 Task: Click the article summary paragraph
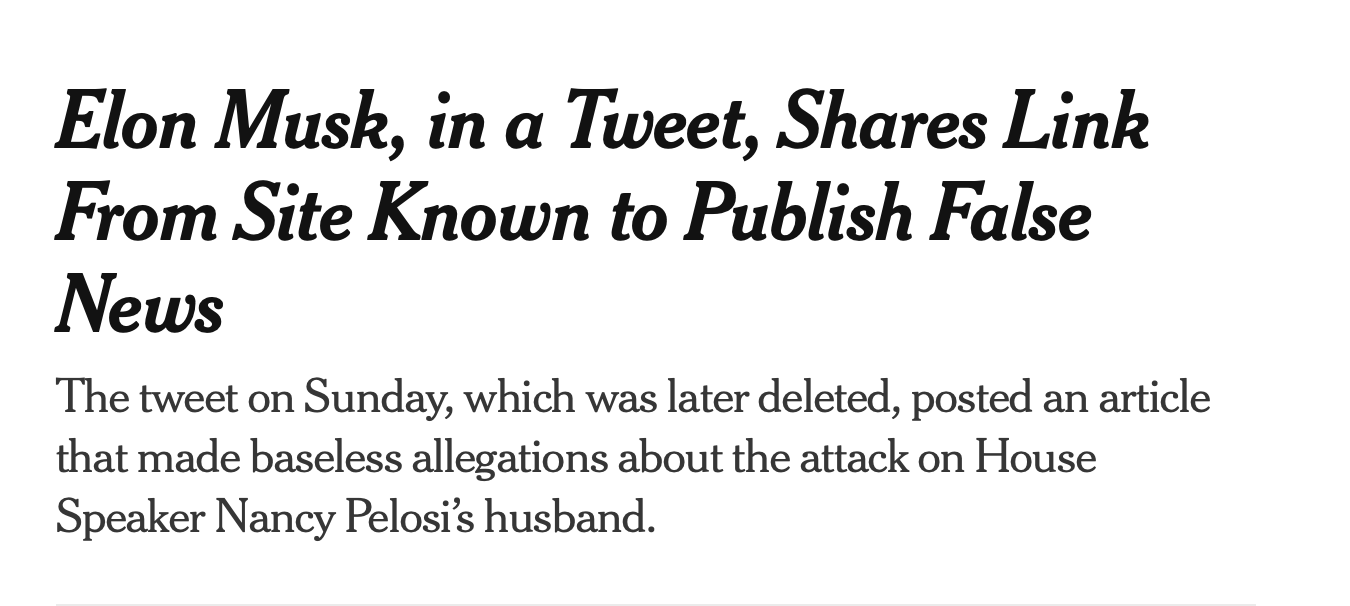(x=630, y=457)
